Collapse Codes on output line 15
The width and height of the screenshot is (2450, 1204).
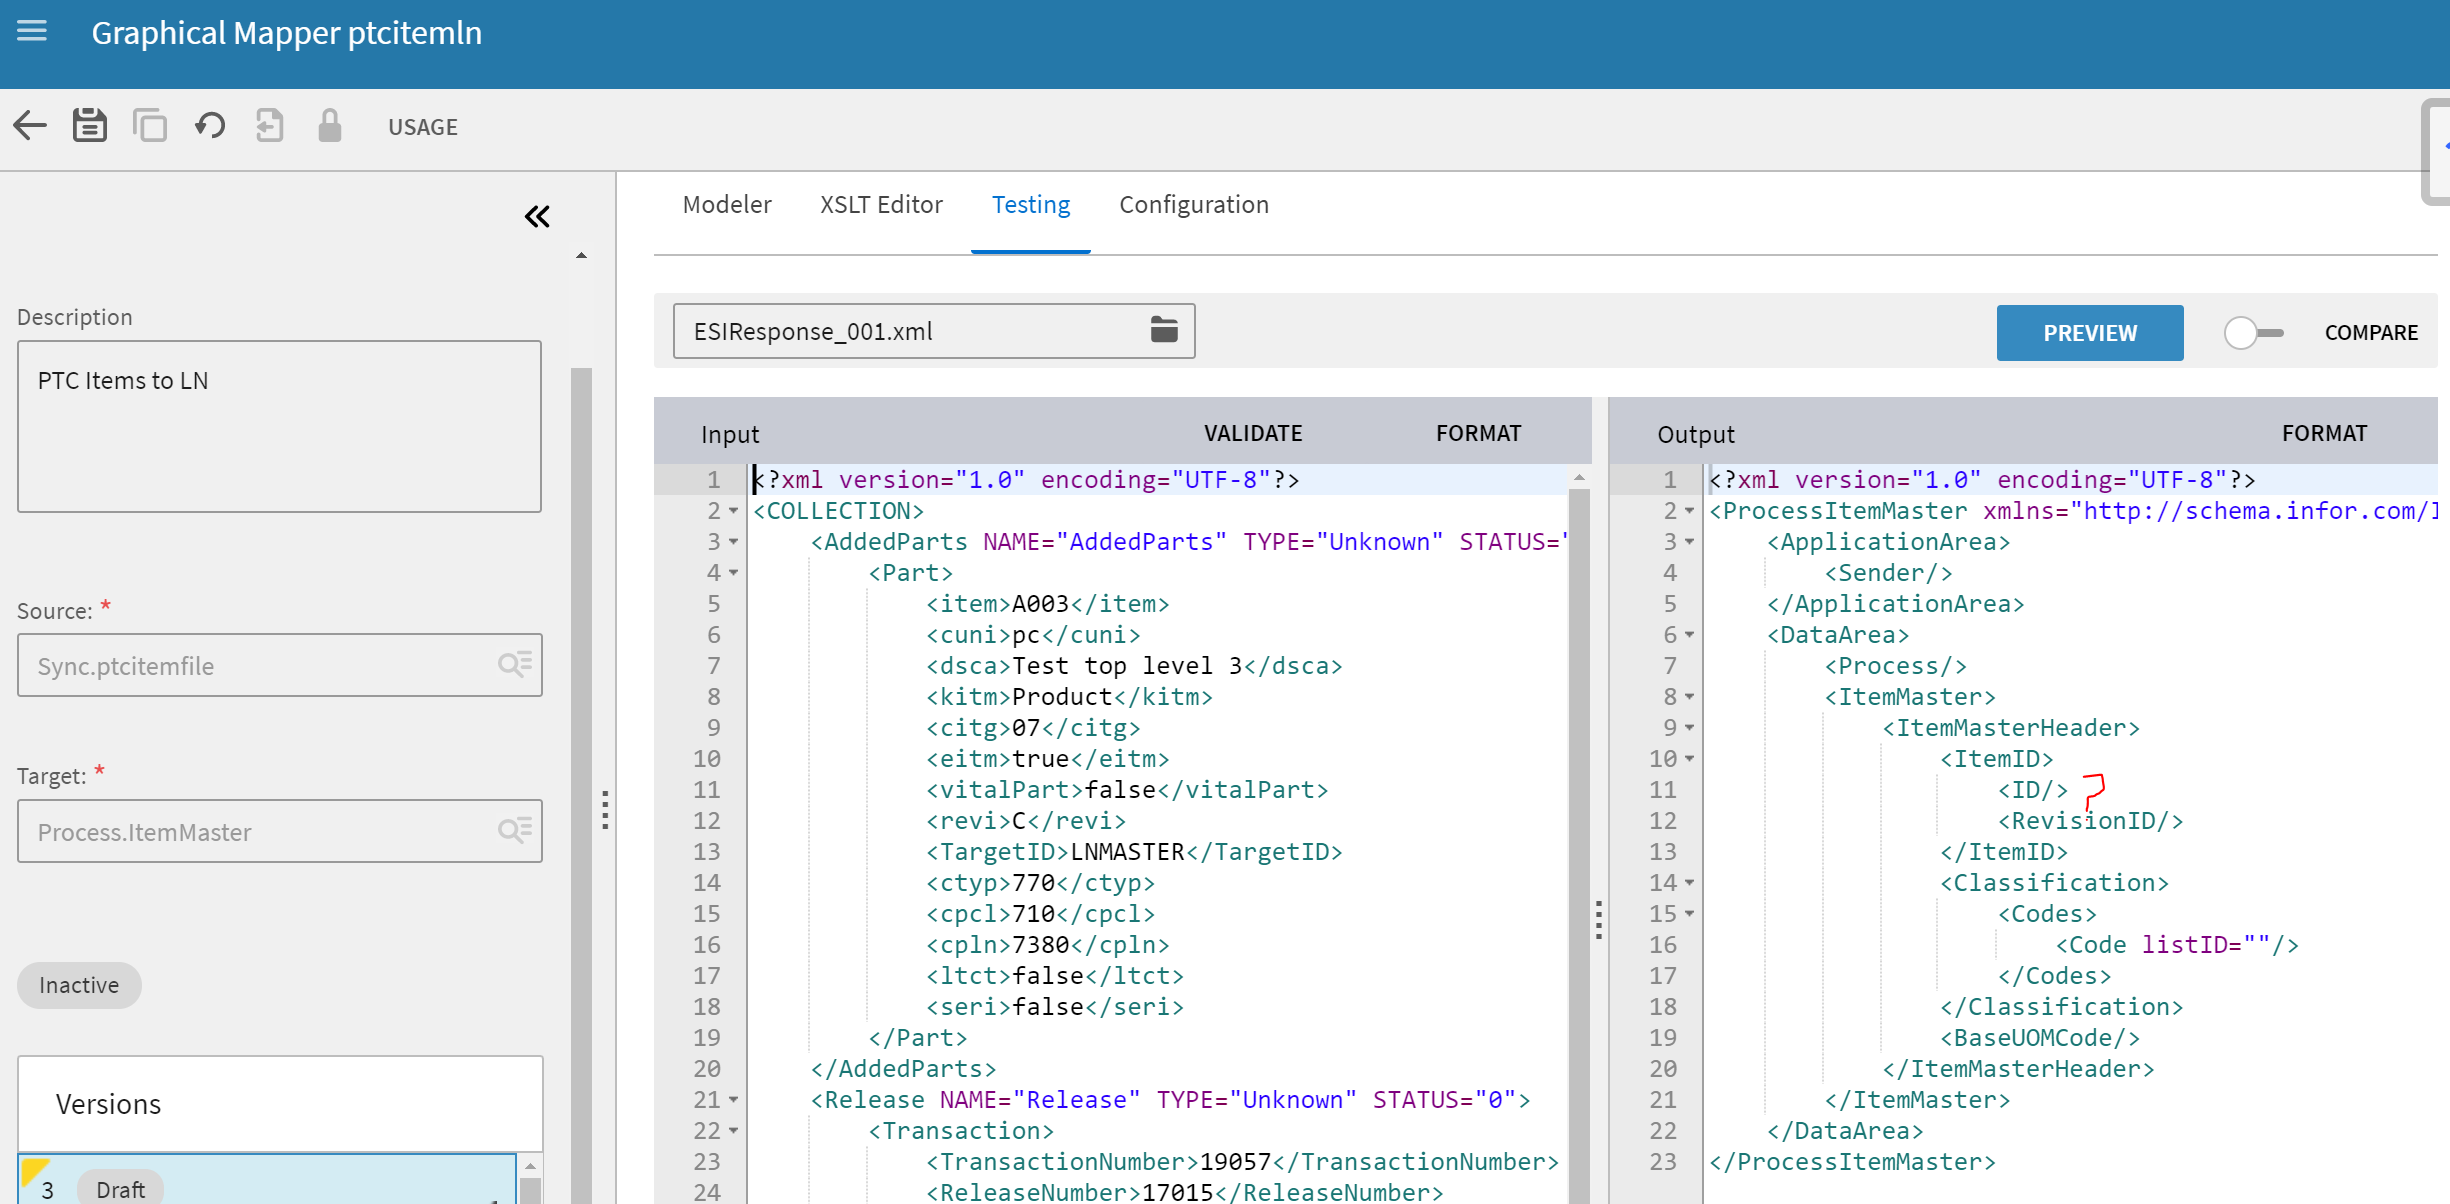coord(1689,915)
